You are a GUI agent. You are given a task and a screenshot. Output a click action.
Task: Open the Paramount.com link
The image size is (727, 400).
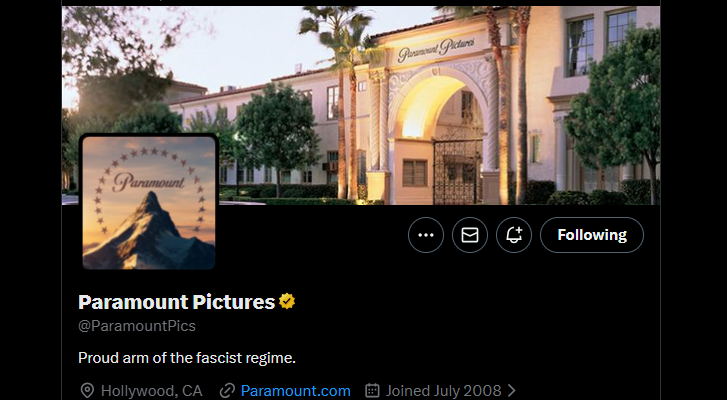point(296,390)
